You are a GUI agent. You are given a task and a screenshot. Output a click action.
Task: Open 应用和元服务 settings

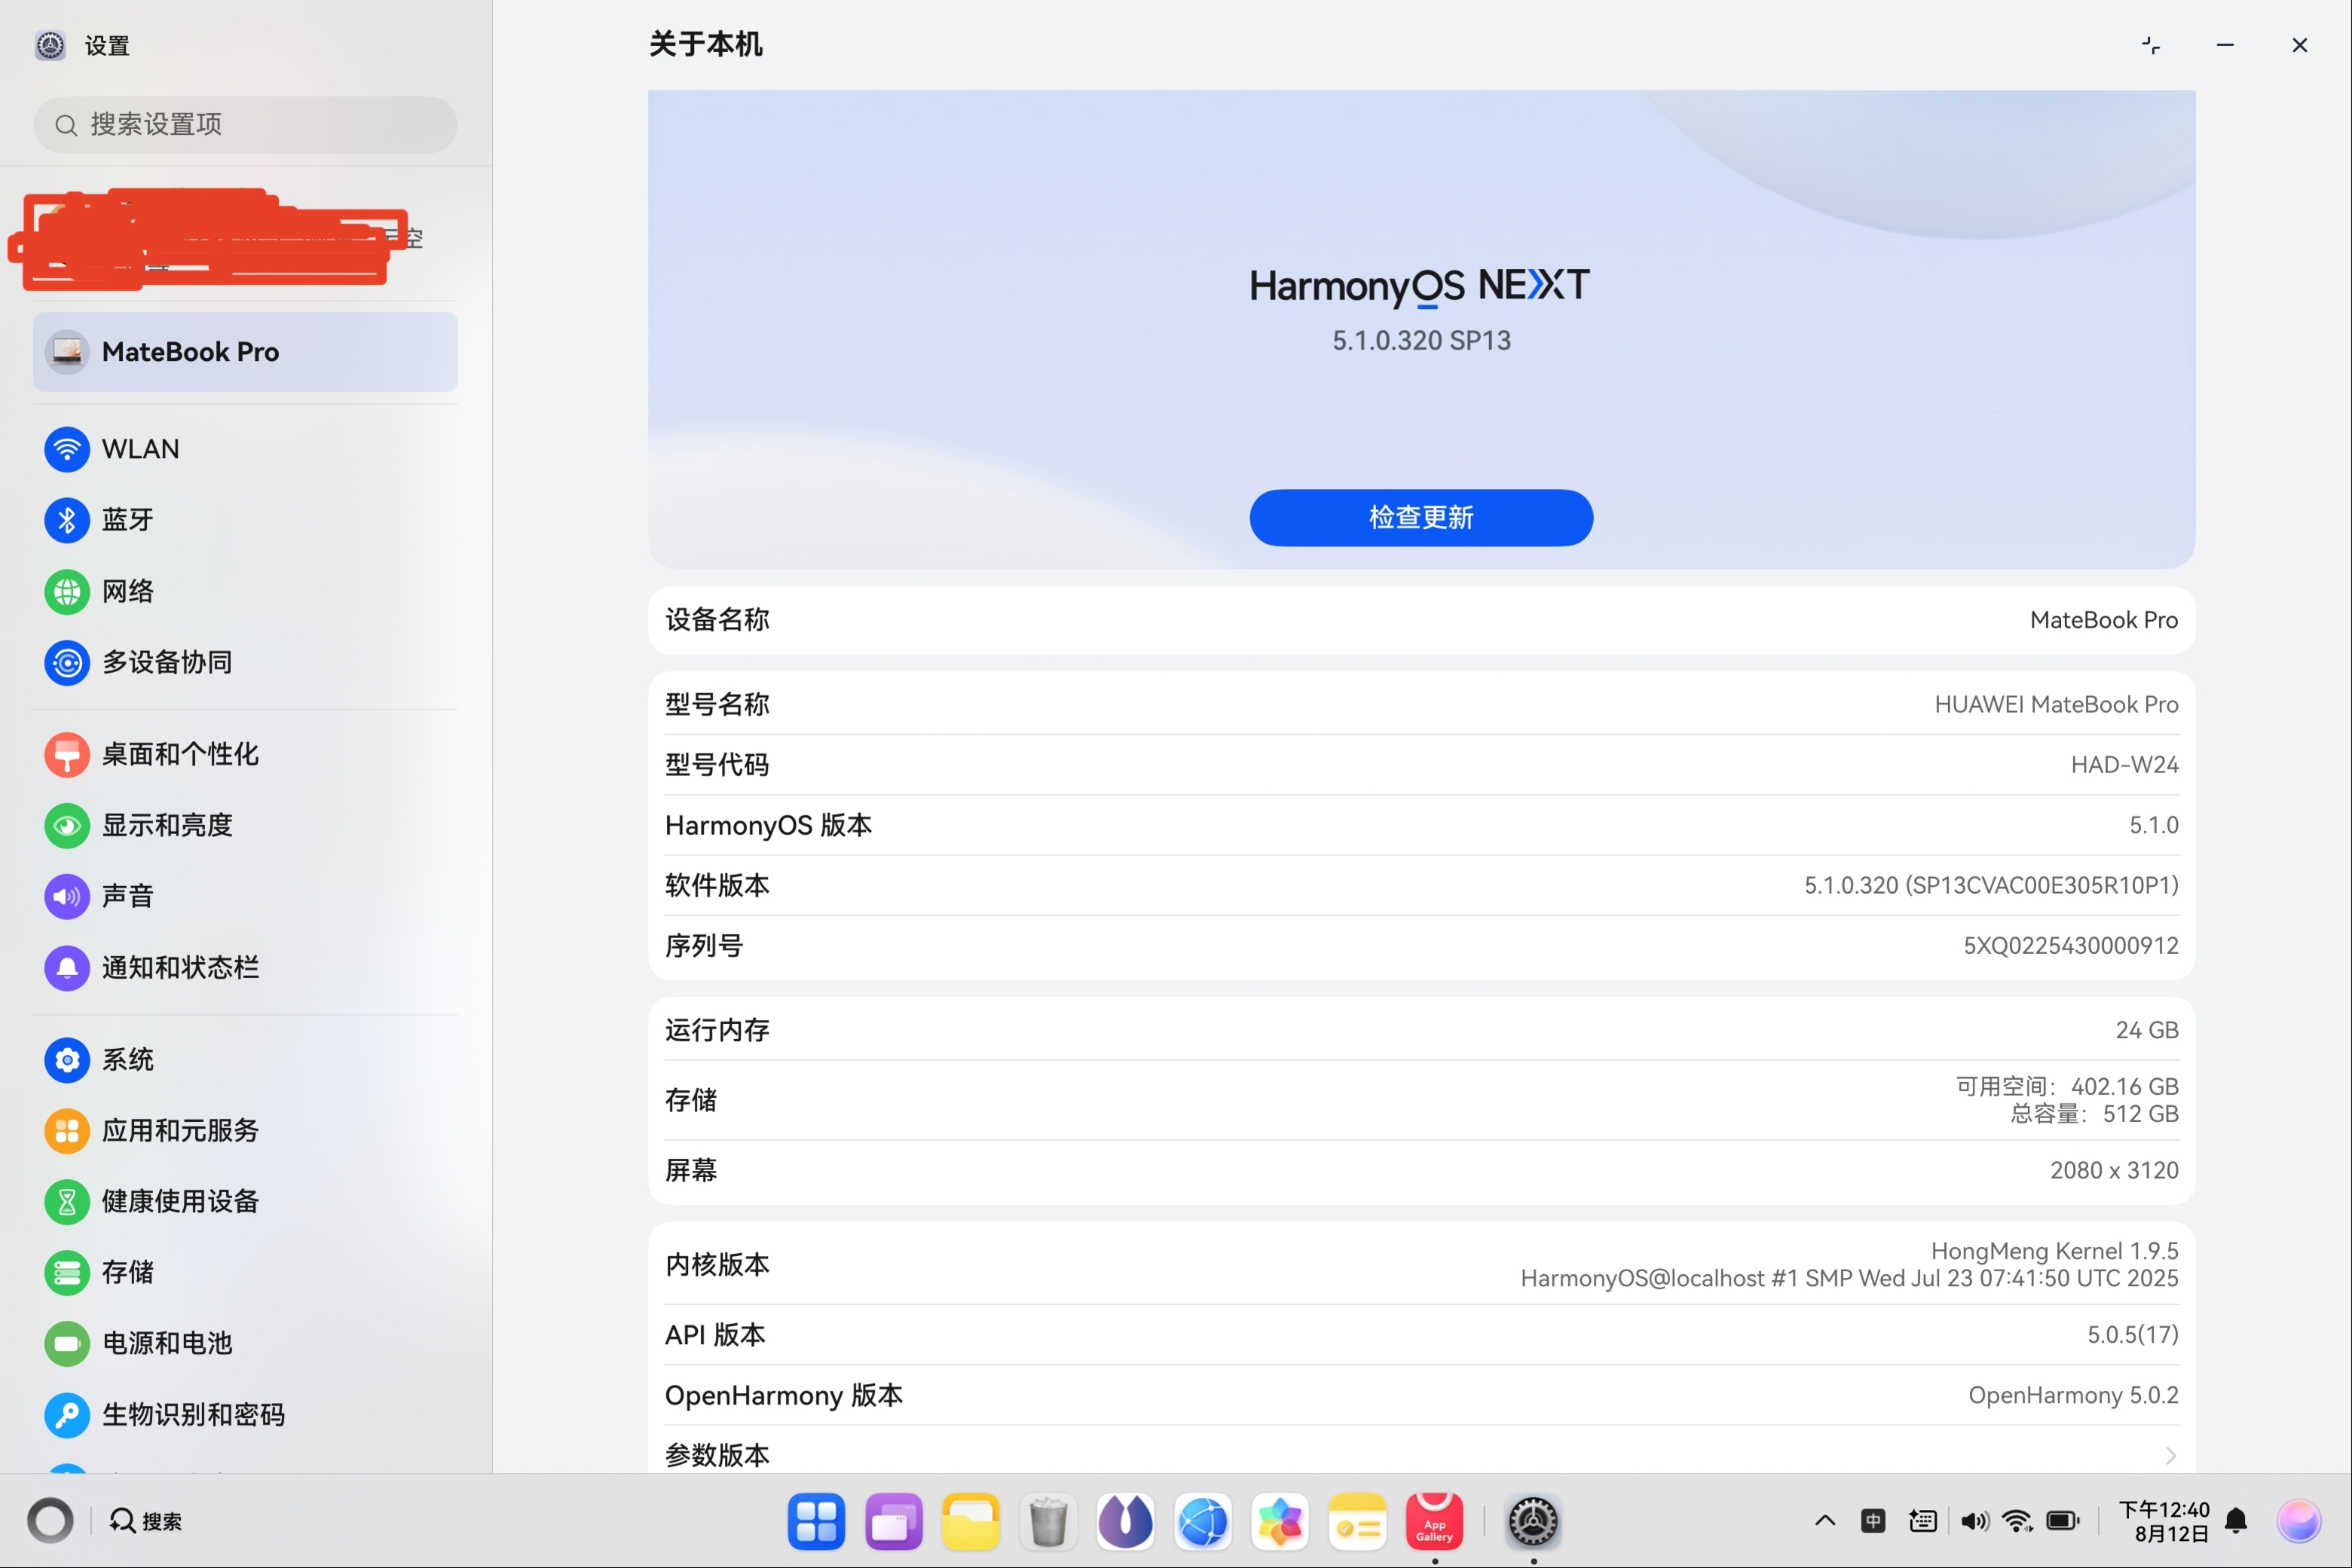(x=245, y=1130)
